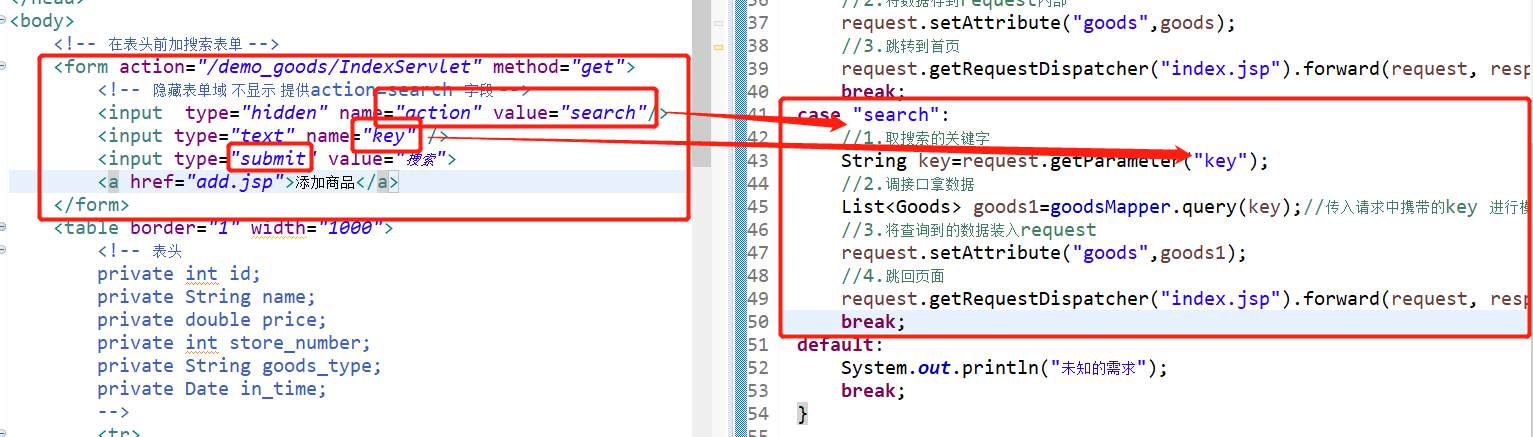Click the "private int store_number;" line
1533x437 pixels.
234,343
